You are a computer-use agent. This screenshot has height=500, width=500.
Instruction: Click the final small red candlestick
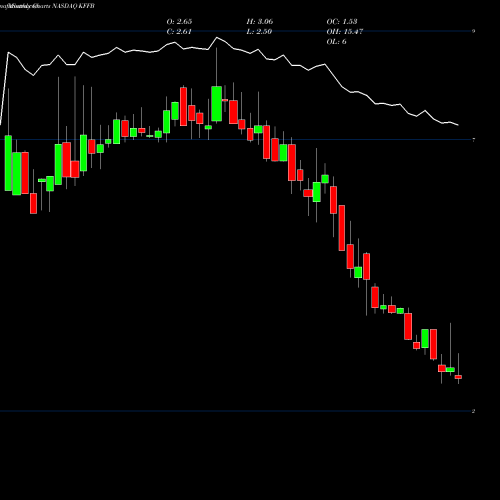458,377
